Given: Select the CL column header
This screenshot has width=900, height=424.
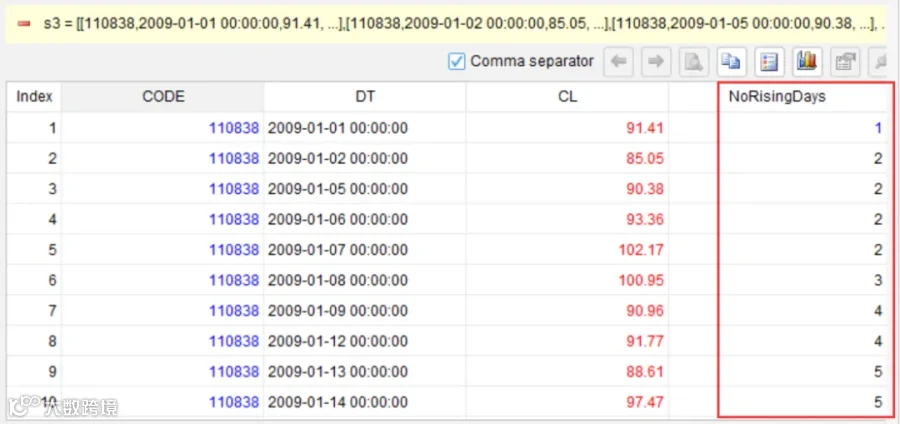Looking at the screenshot, I should (567, 96).
